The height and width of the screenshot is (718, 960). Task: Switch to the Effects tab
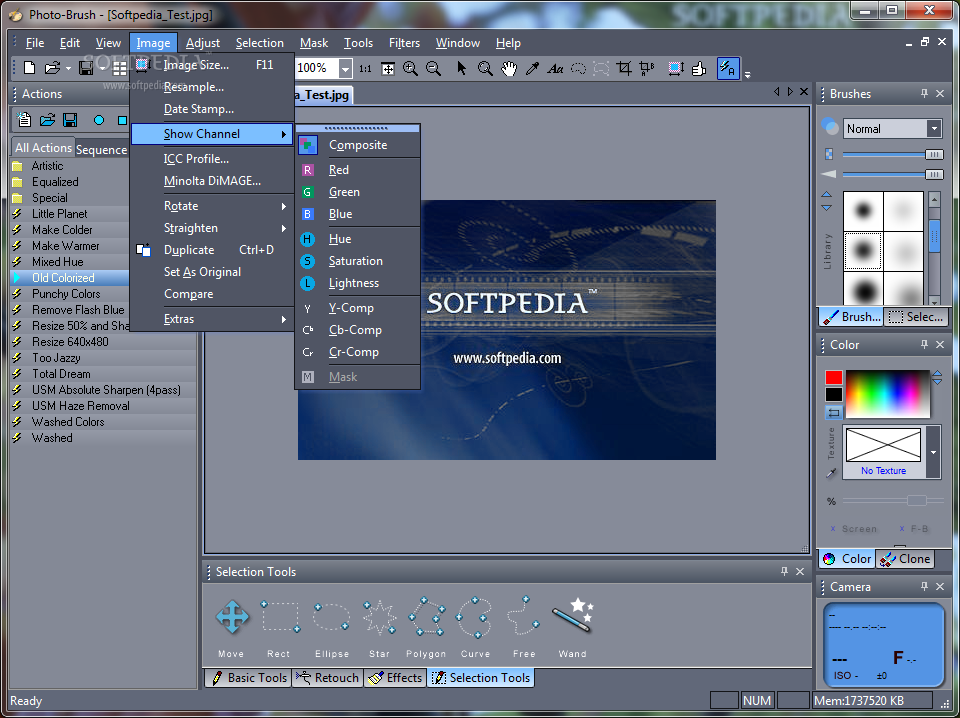tap(395, 678)
